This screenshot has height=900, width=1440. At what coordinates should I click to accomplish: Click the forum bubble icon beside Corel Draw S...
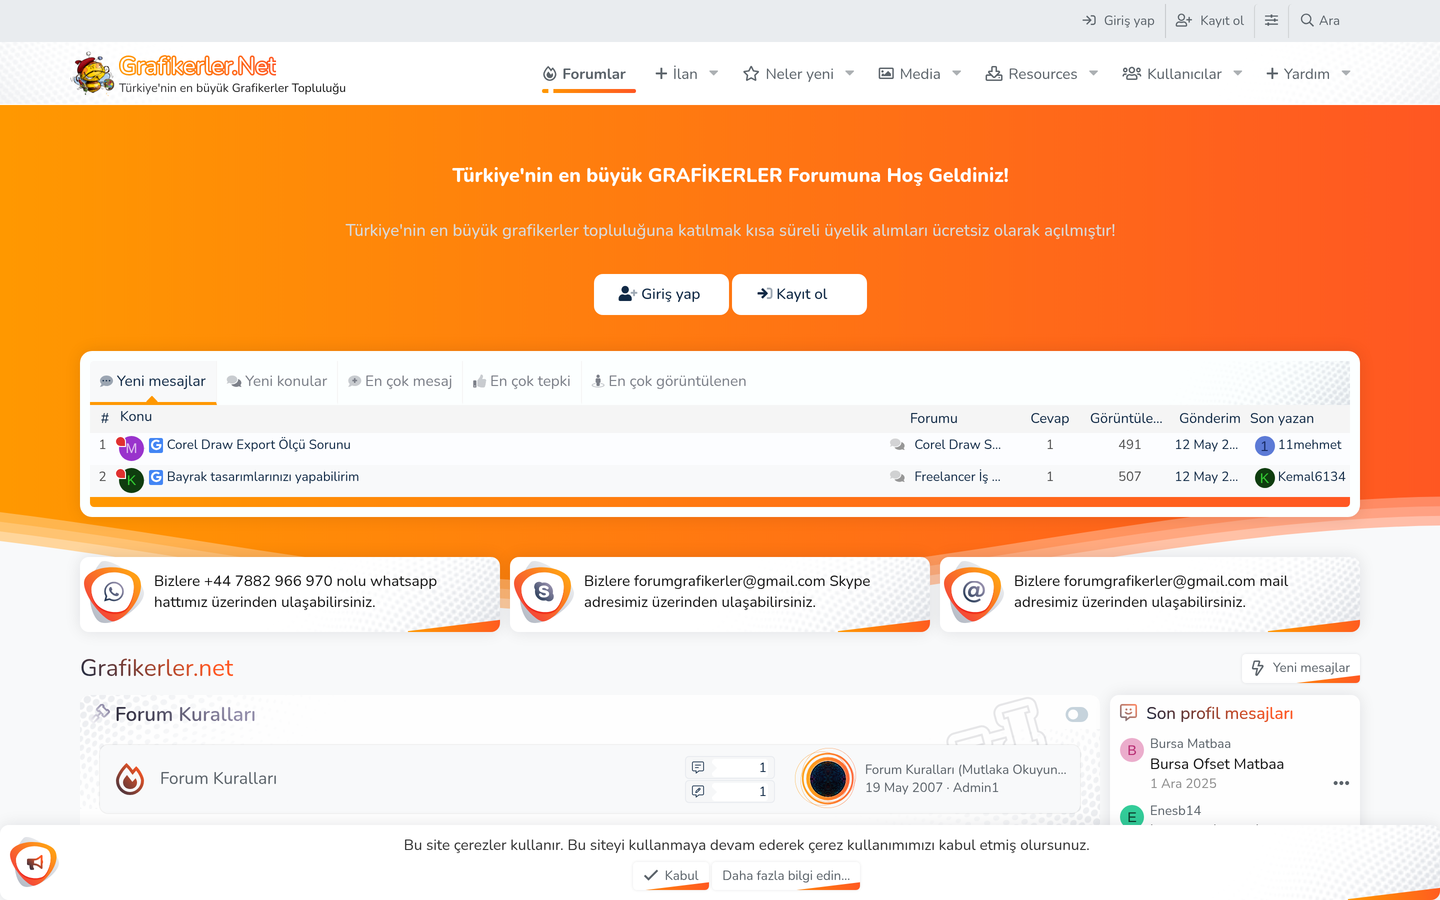coord(897,445)
